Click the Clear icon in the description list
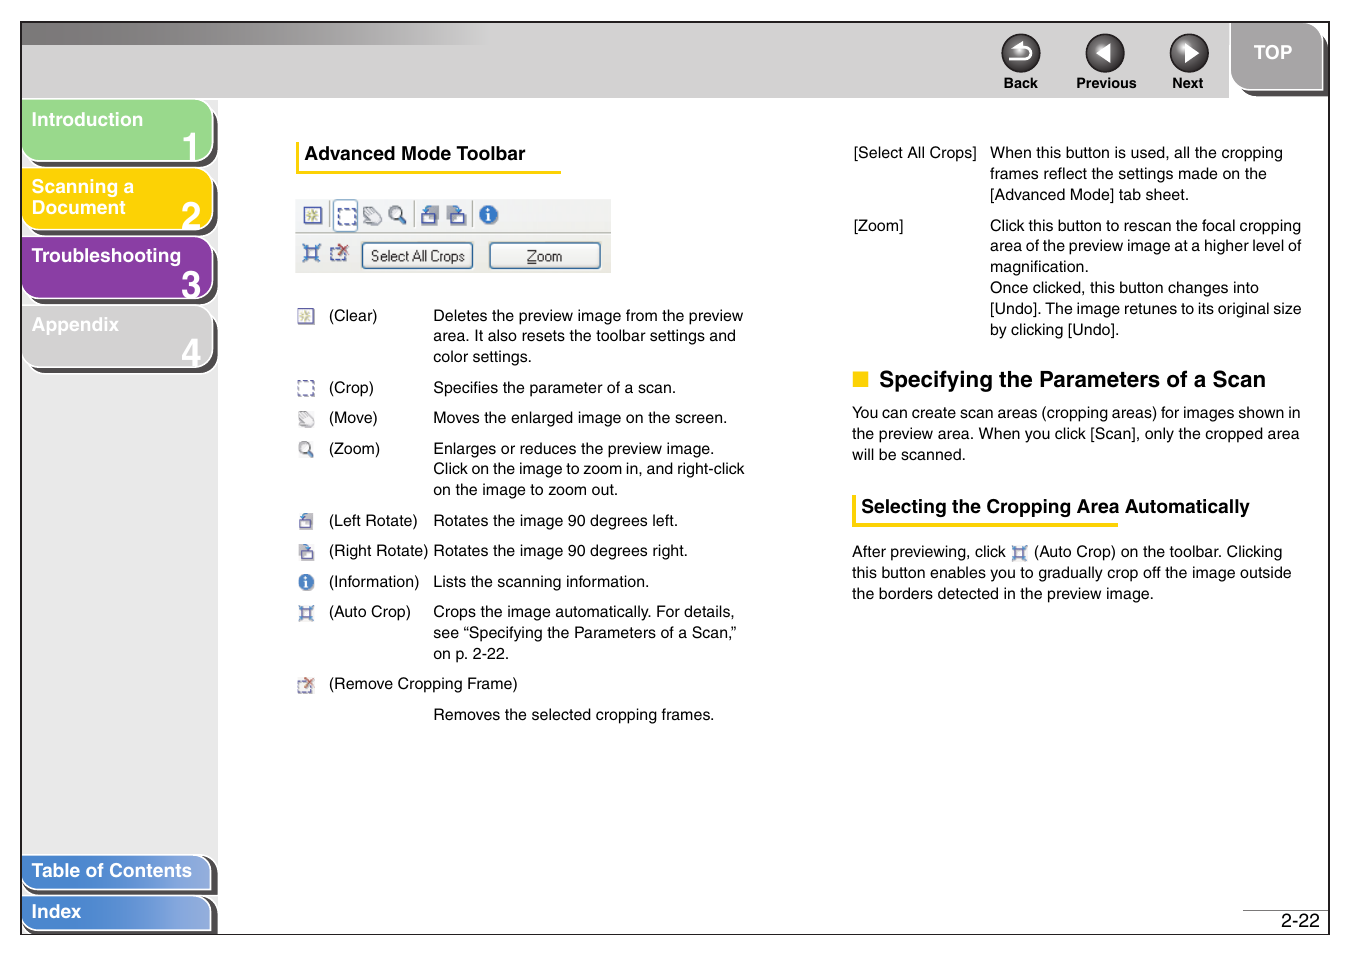Viewport: 1351px width, 954px height. 306,316
